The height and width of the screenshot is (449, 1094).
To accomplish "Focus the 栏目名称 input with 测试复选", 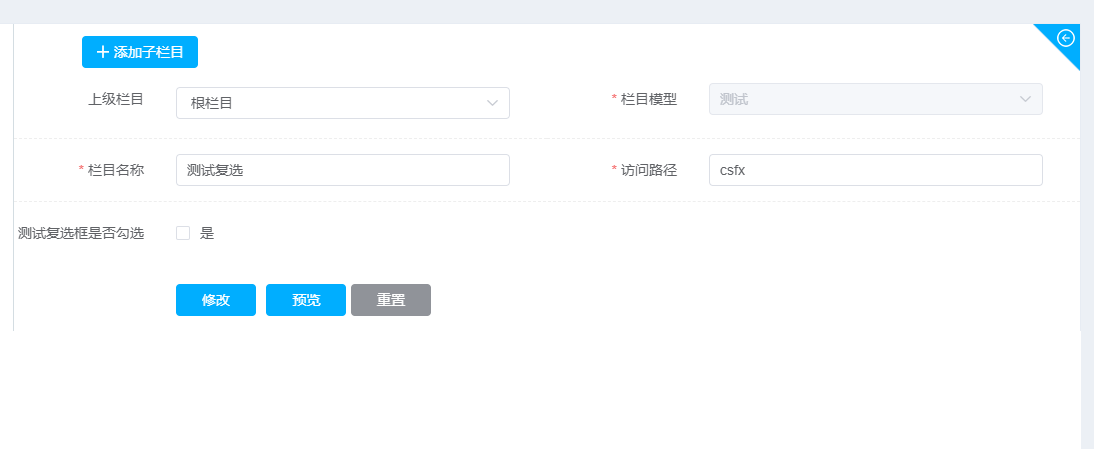I will click(342, 170).
